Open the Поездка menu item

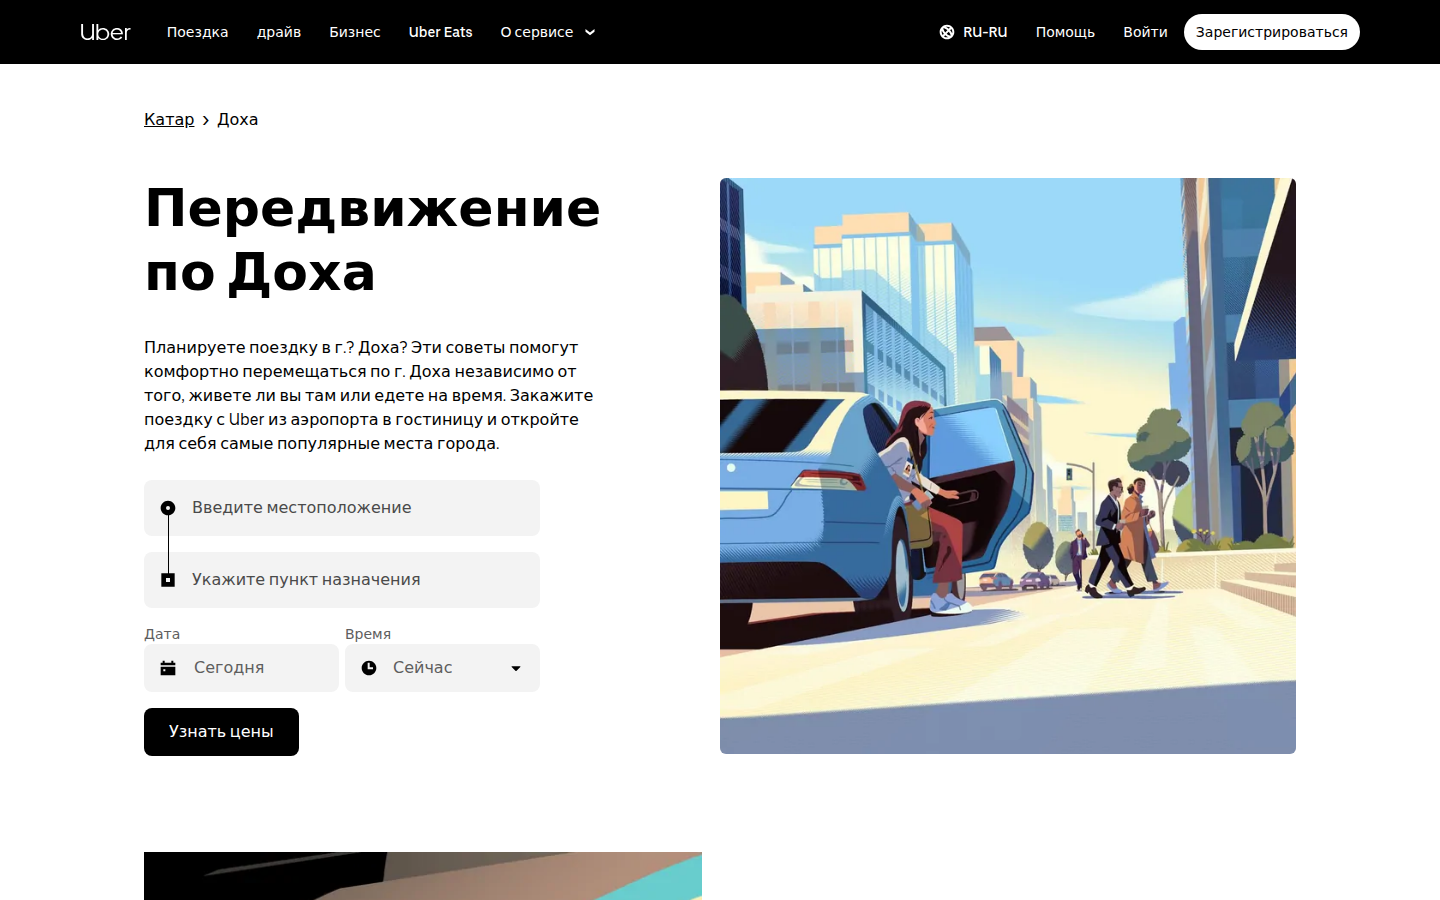pos(197,32)
